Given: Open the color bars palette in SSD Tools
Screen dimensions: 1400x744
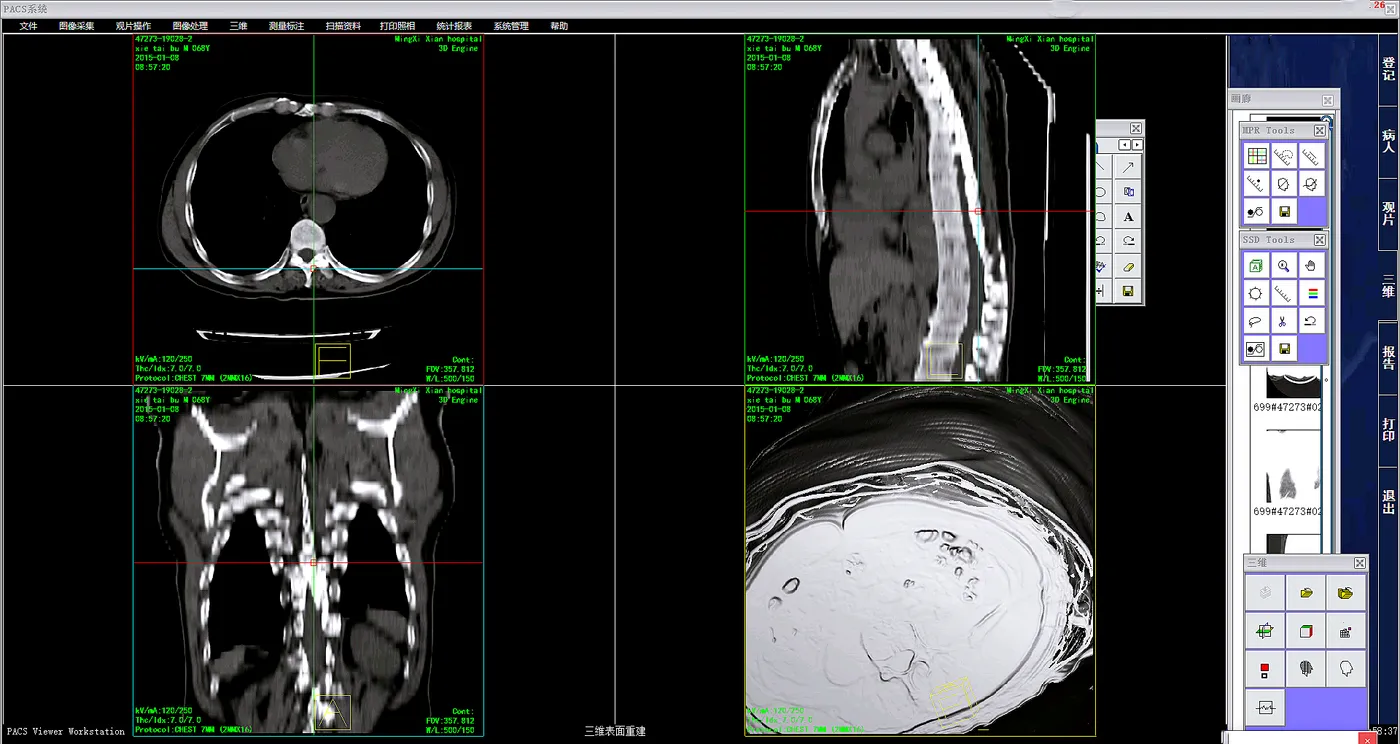Looking at the screenshot, I should pos(1311,294).
